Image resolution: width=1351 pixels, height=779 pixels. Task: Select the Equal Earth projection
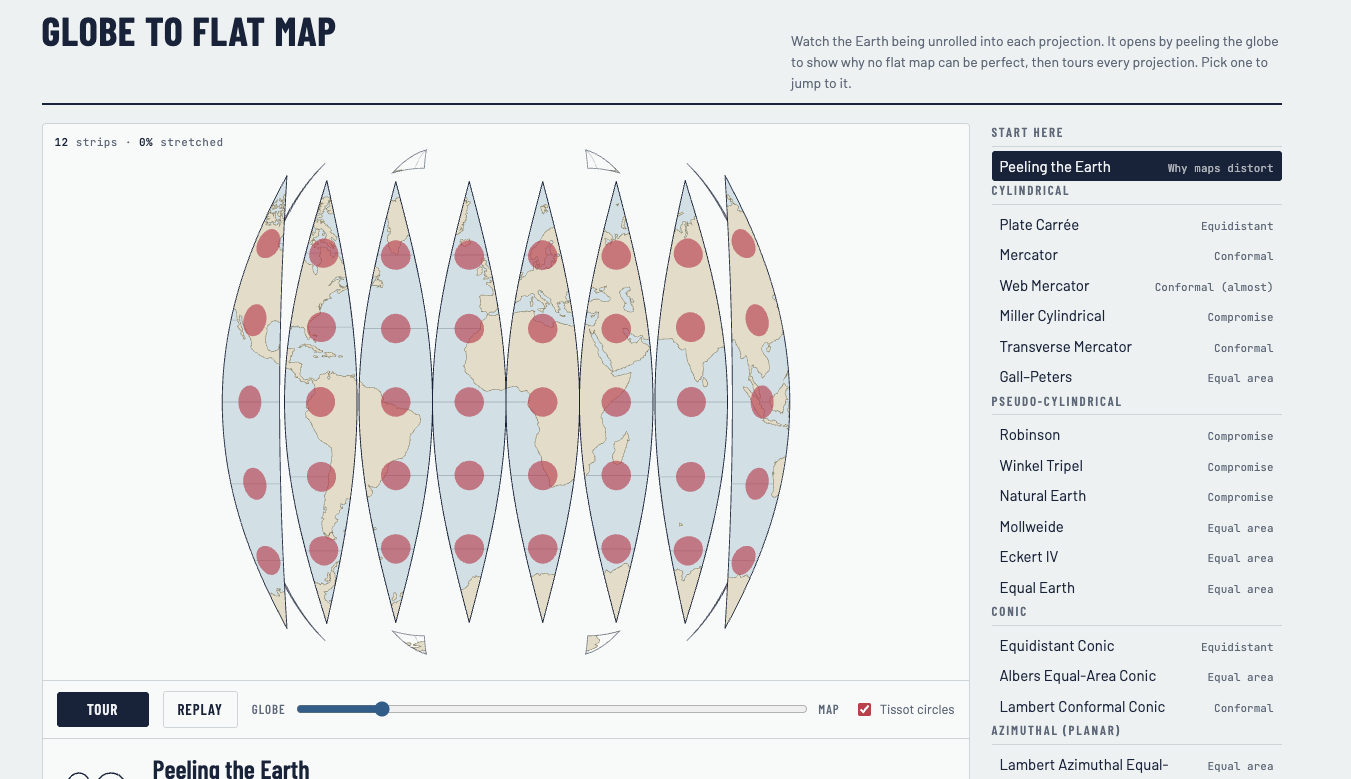click(x=1136, y=588)
